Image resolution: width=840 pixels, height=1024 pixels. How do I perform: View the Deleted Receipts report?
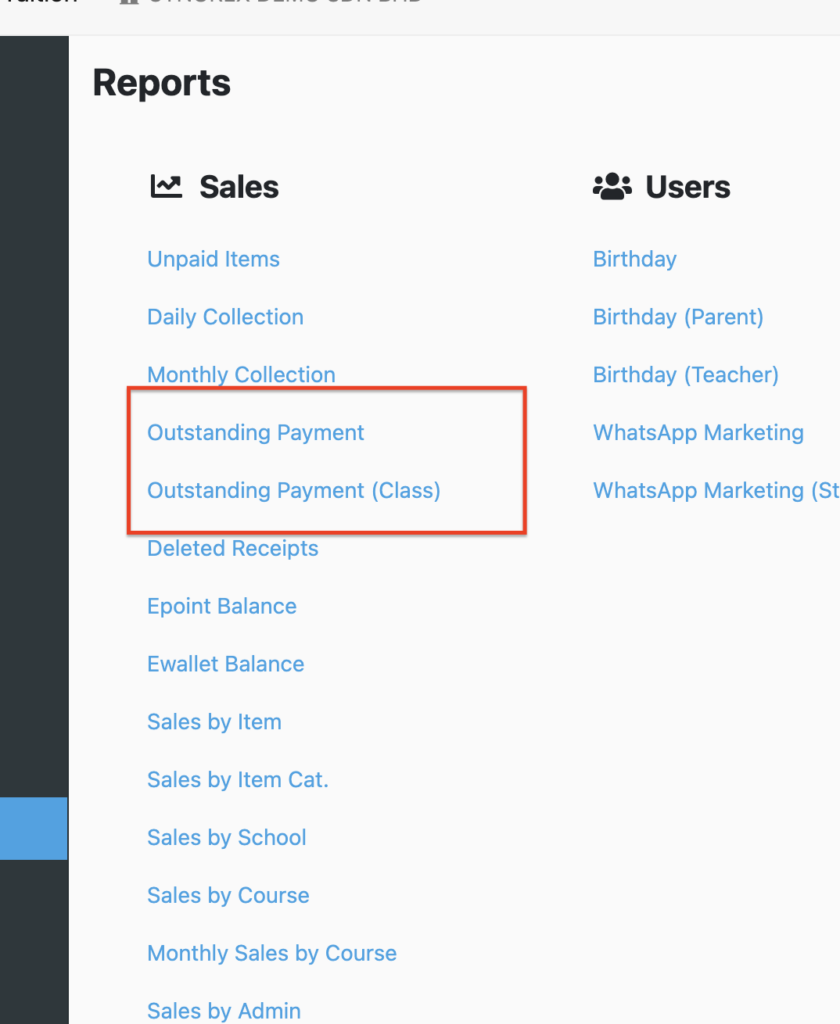[233, 549]
